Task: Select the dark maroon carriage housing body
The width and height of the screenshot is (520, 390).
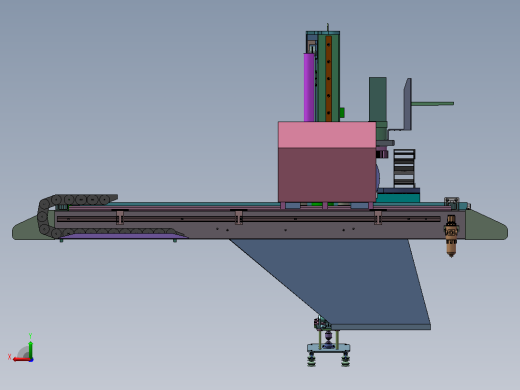Action: [x=327, y=175]
